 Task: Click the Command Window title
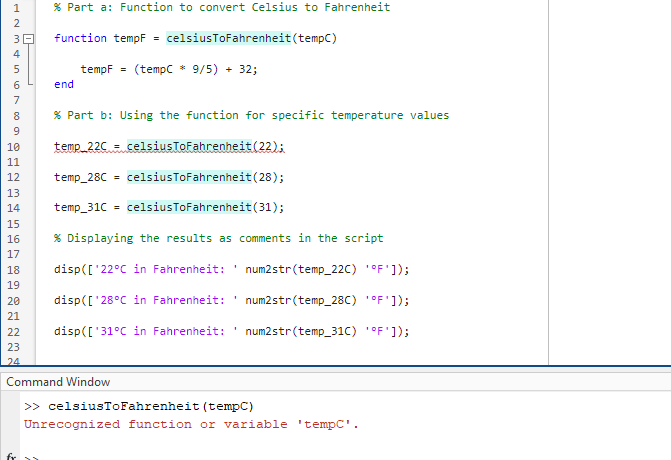pos(58,382)
